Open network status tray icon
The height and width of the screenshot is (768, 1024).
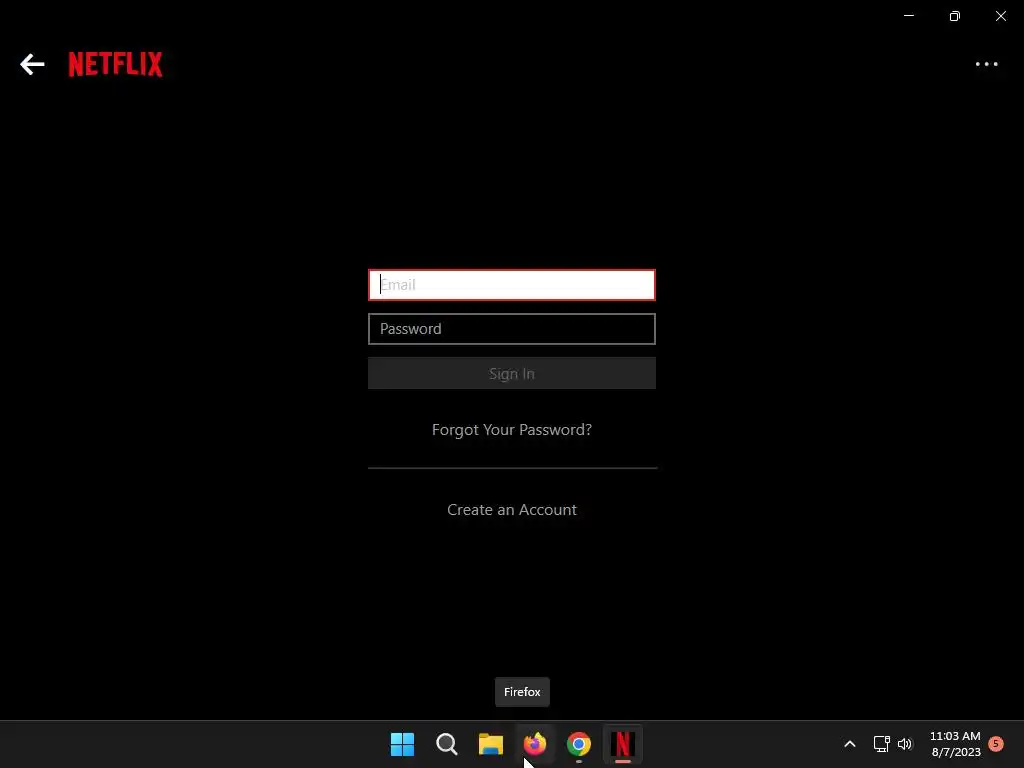click(x=882, y=744)
